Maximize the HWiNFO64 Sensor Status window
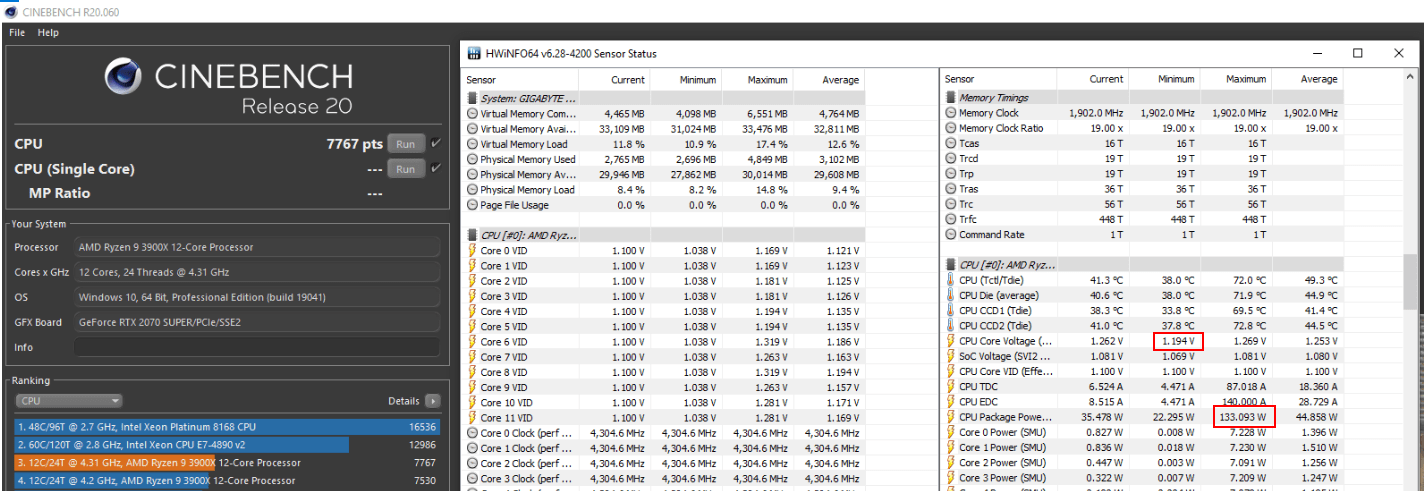Viewport: 1424px width, 491px height. click(1358, 53)
